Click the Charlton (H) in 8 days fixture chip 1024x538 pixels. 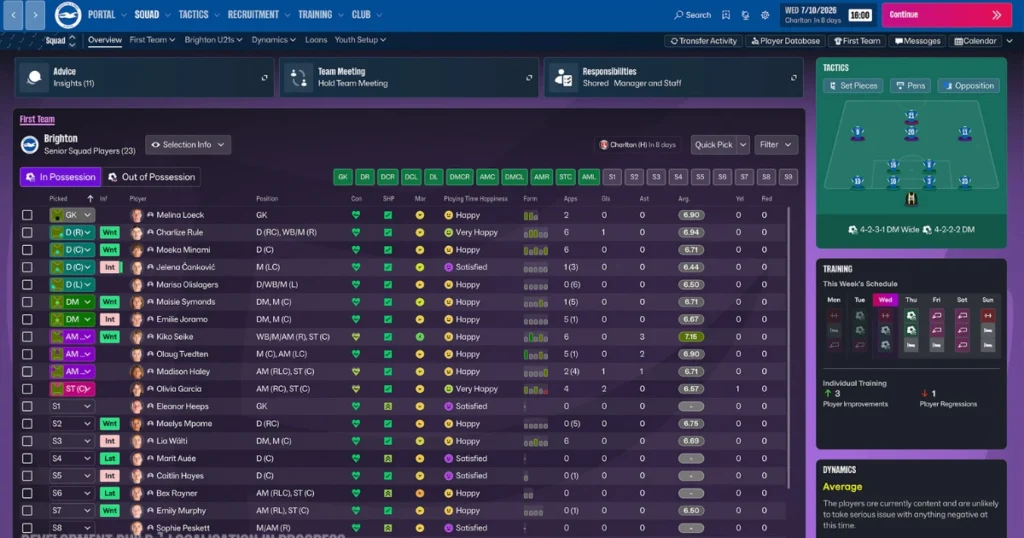(x=637, y=144)
